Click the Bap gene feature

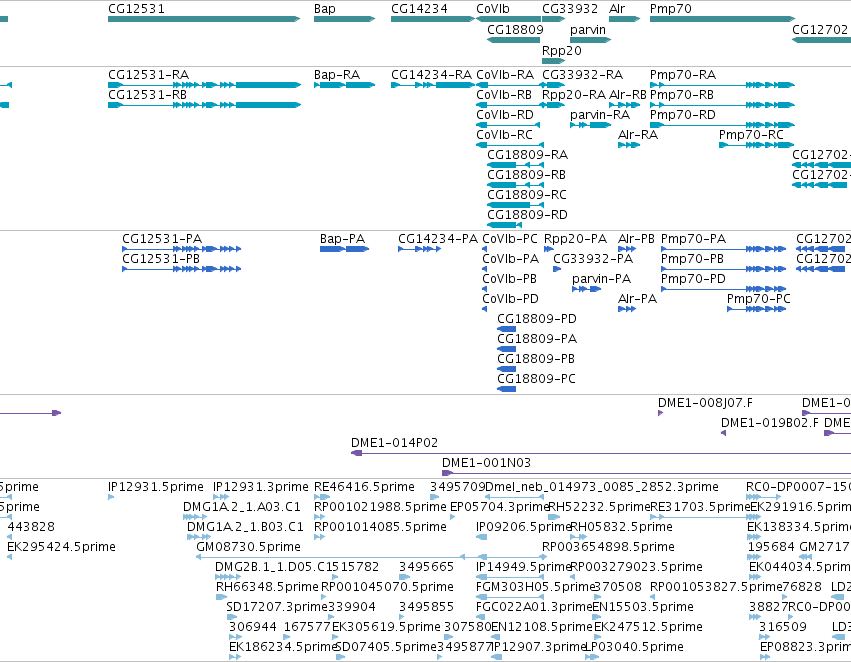[344, 19]
